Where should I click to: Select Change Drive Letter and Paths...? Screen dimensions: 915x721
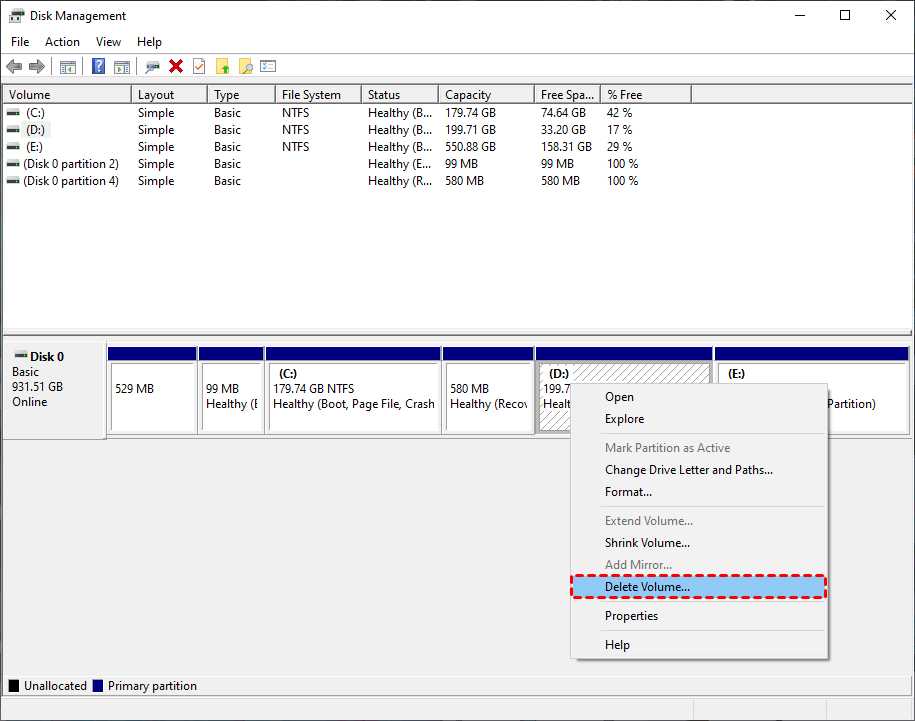688,470
